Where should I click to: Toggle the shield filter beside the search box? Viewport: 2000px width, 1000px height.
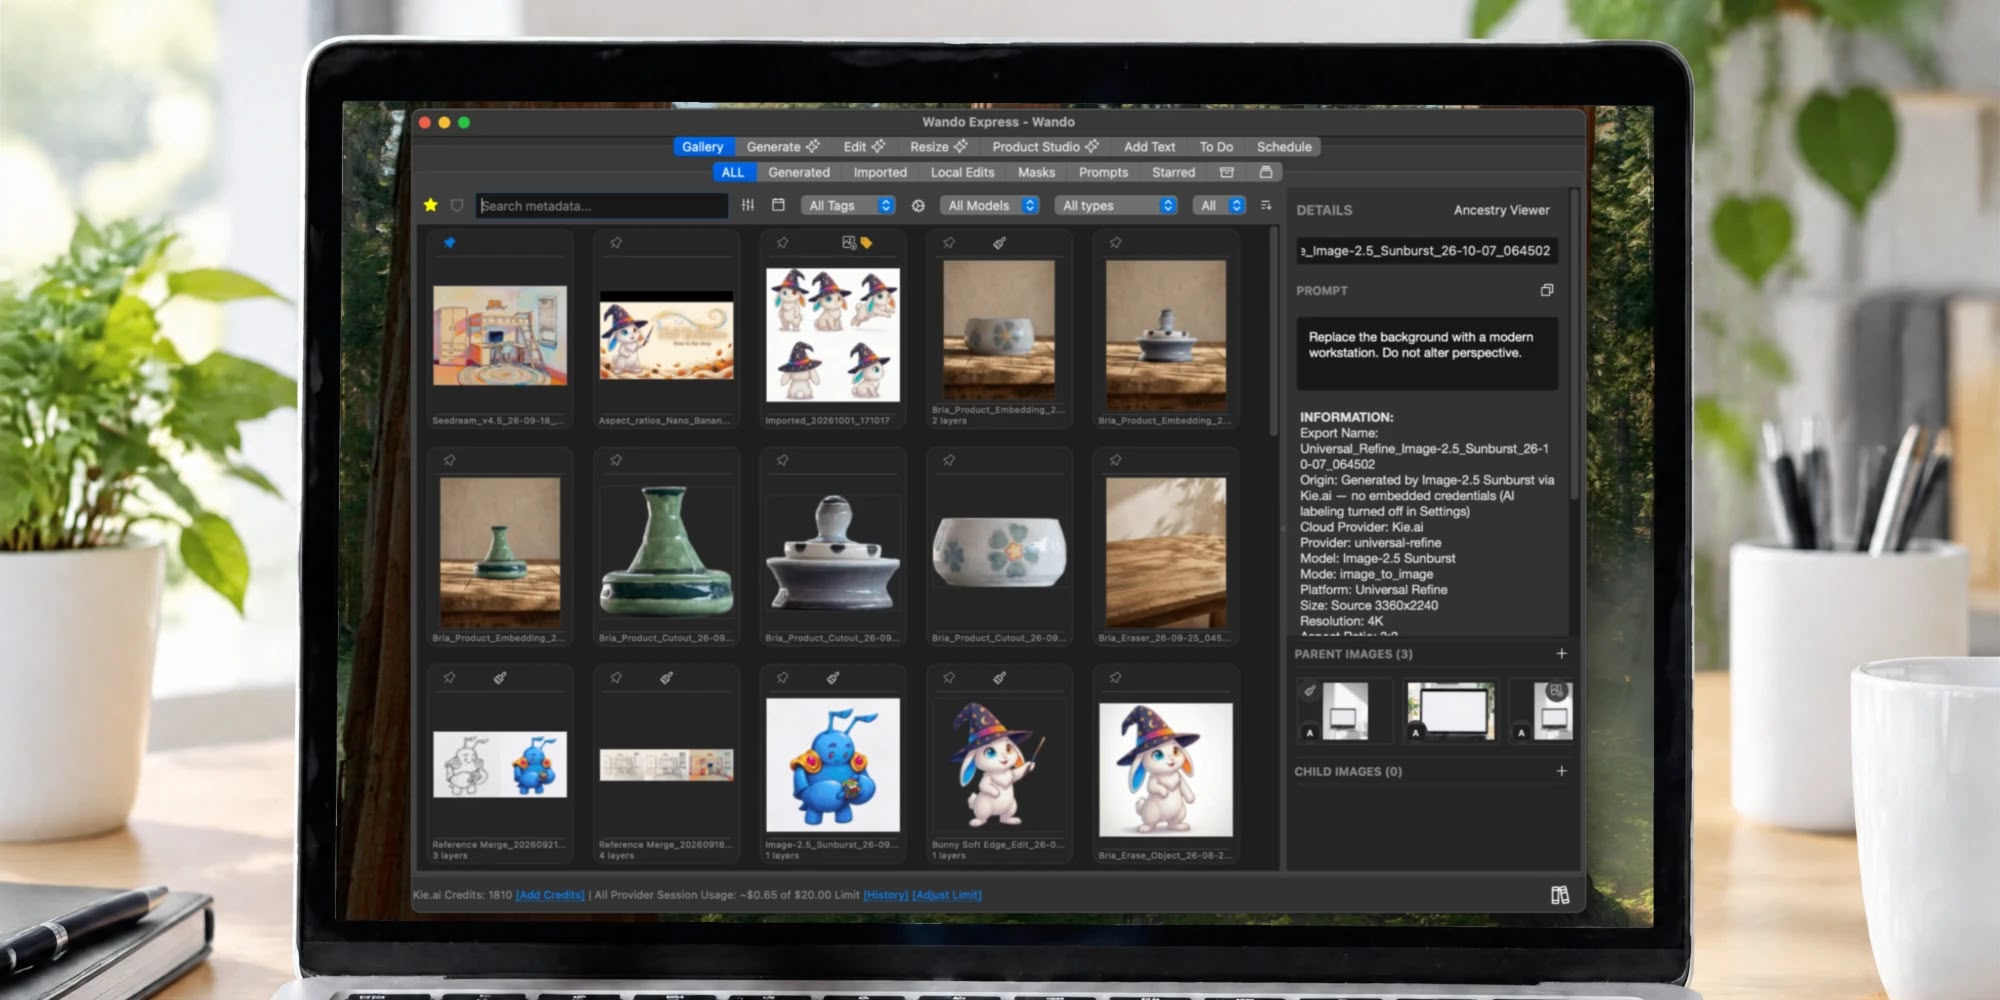tap(457, 205)
